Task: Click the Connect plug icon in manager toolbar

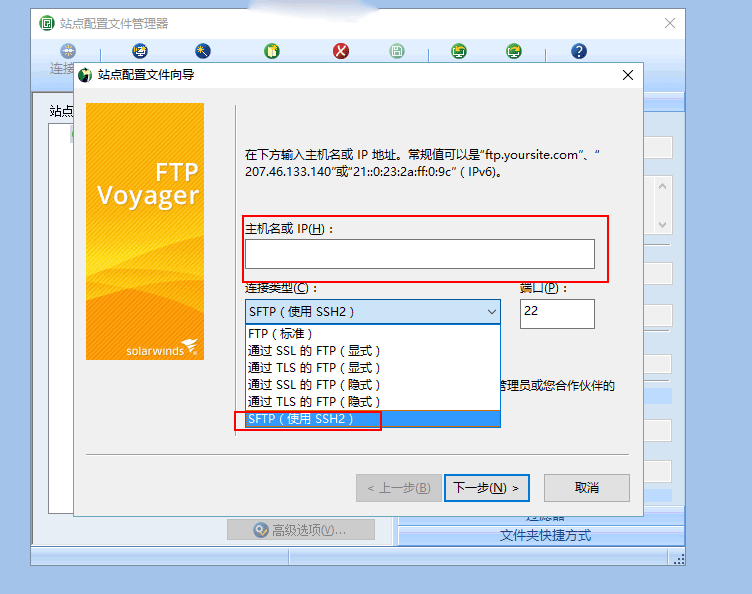Action: point(68,51)
